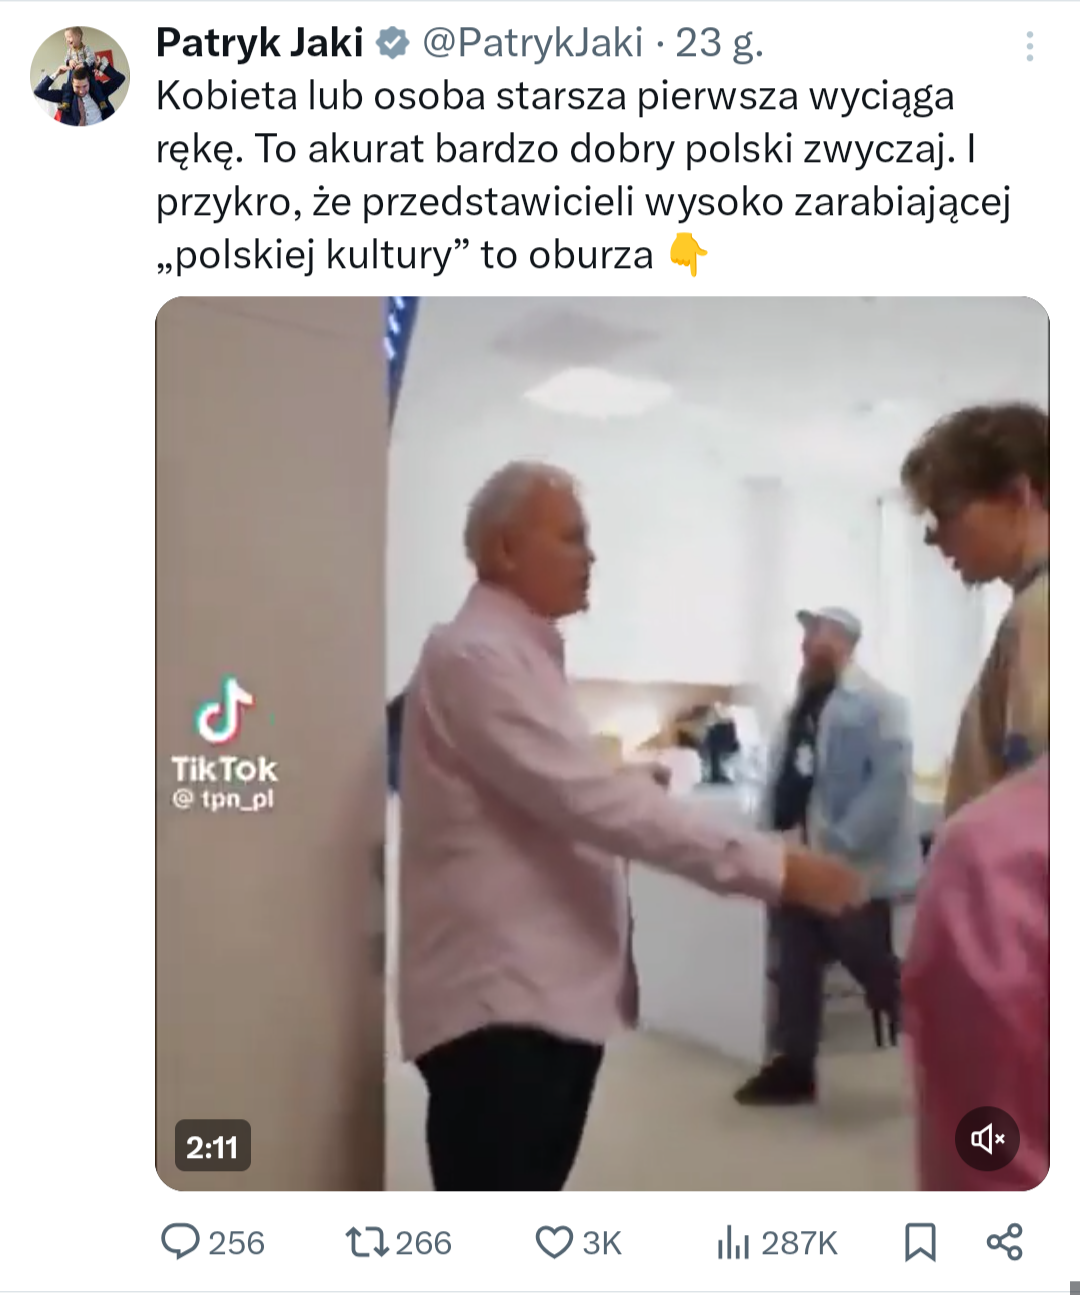Bookmark this tweet

[x=920, y=1242]
